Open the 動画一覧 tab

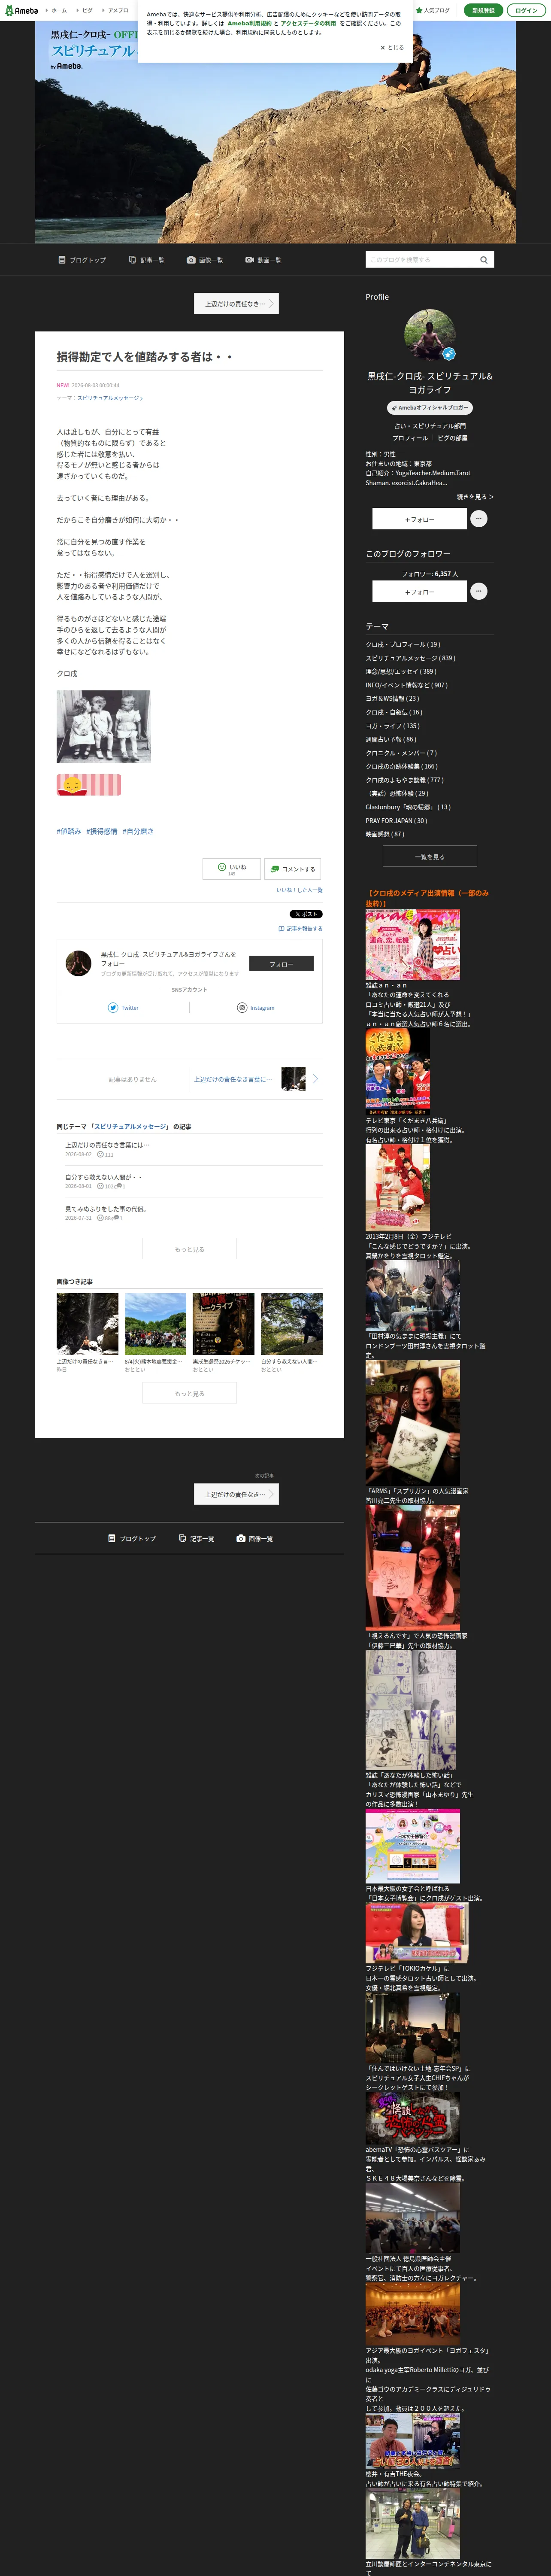pyautogui.click(x=263, y=260)
